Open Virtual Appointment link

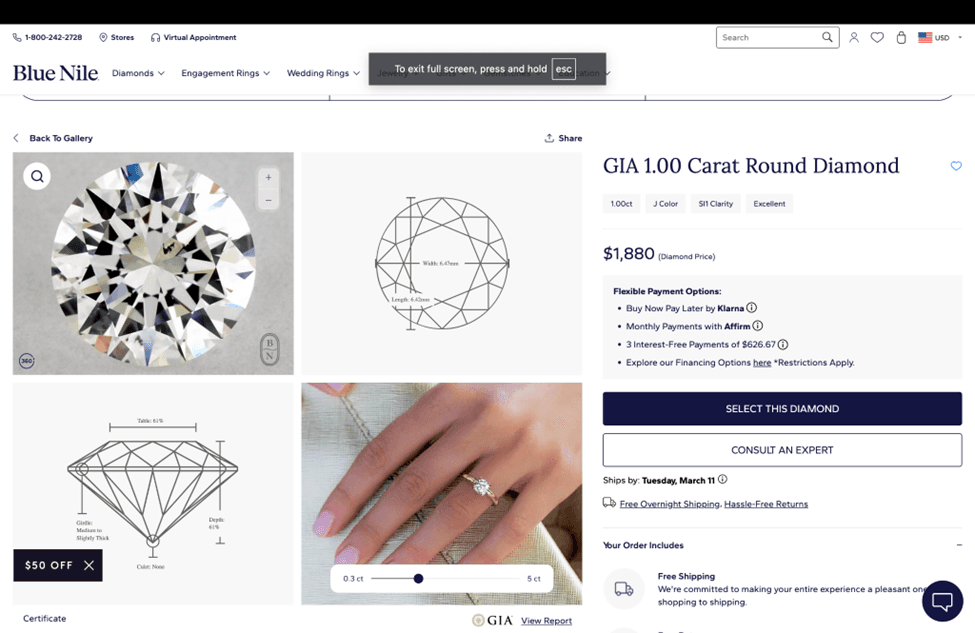click(x=193, y=37)
